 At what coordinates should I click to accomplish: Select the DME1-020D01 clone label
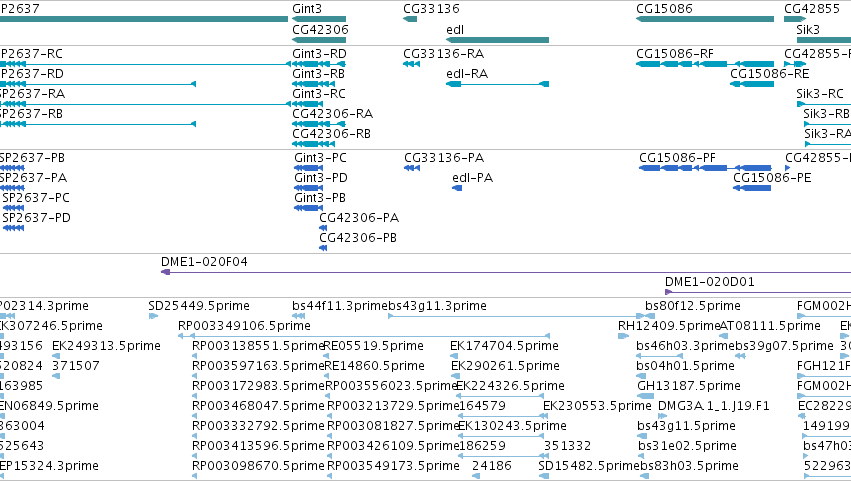(x=709, y=282)
